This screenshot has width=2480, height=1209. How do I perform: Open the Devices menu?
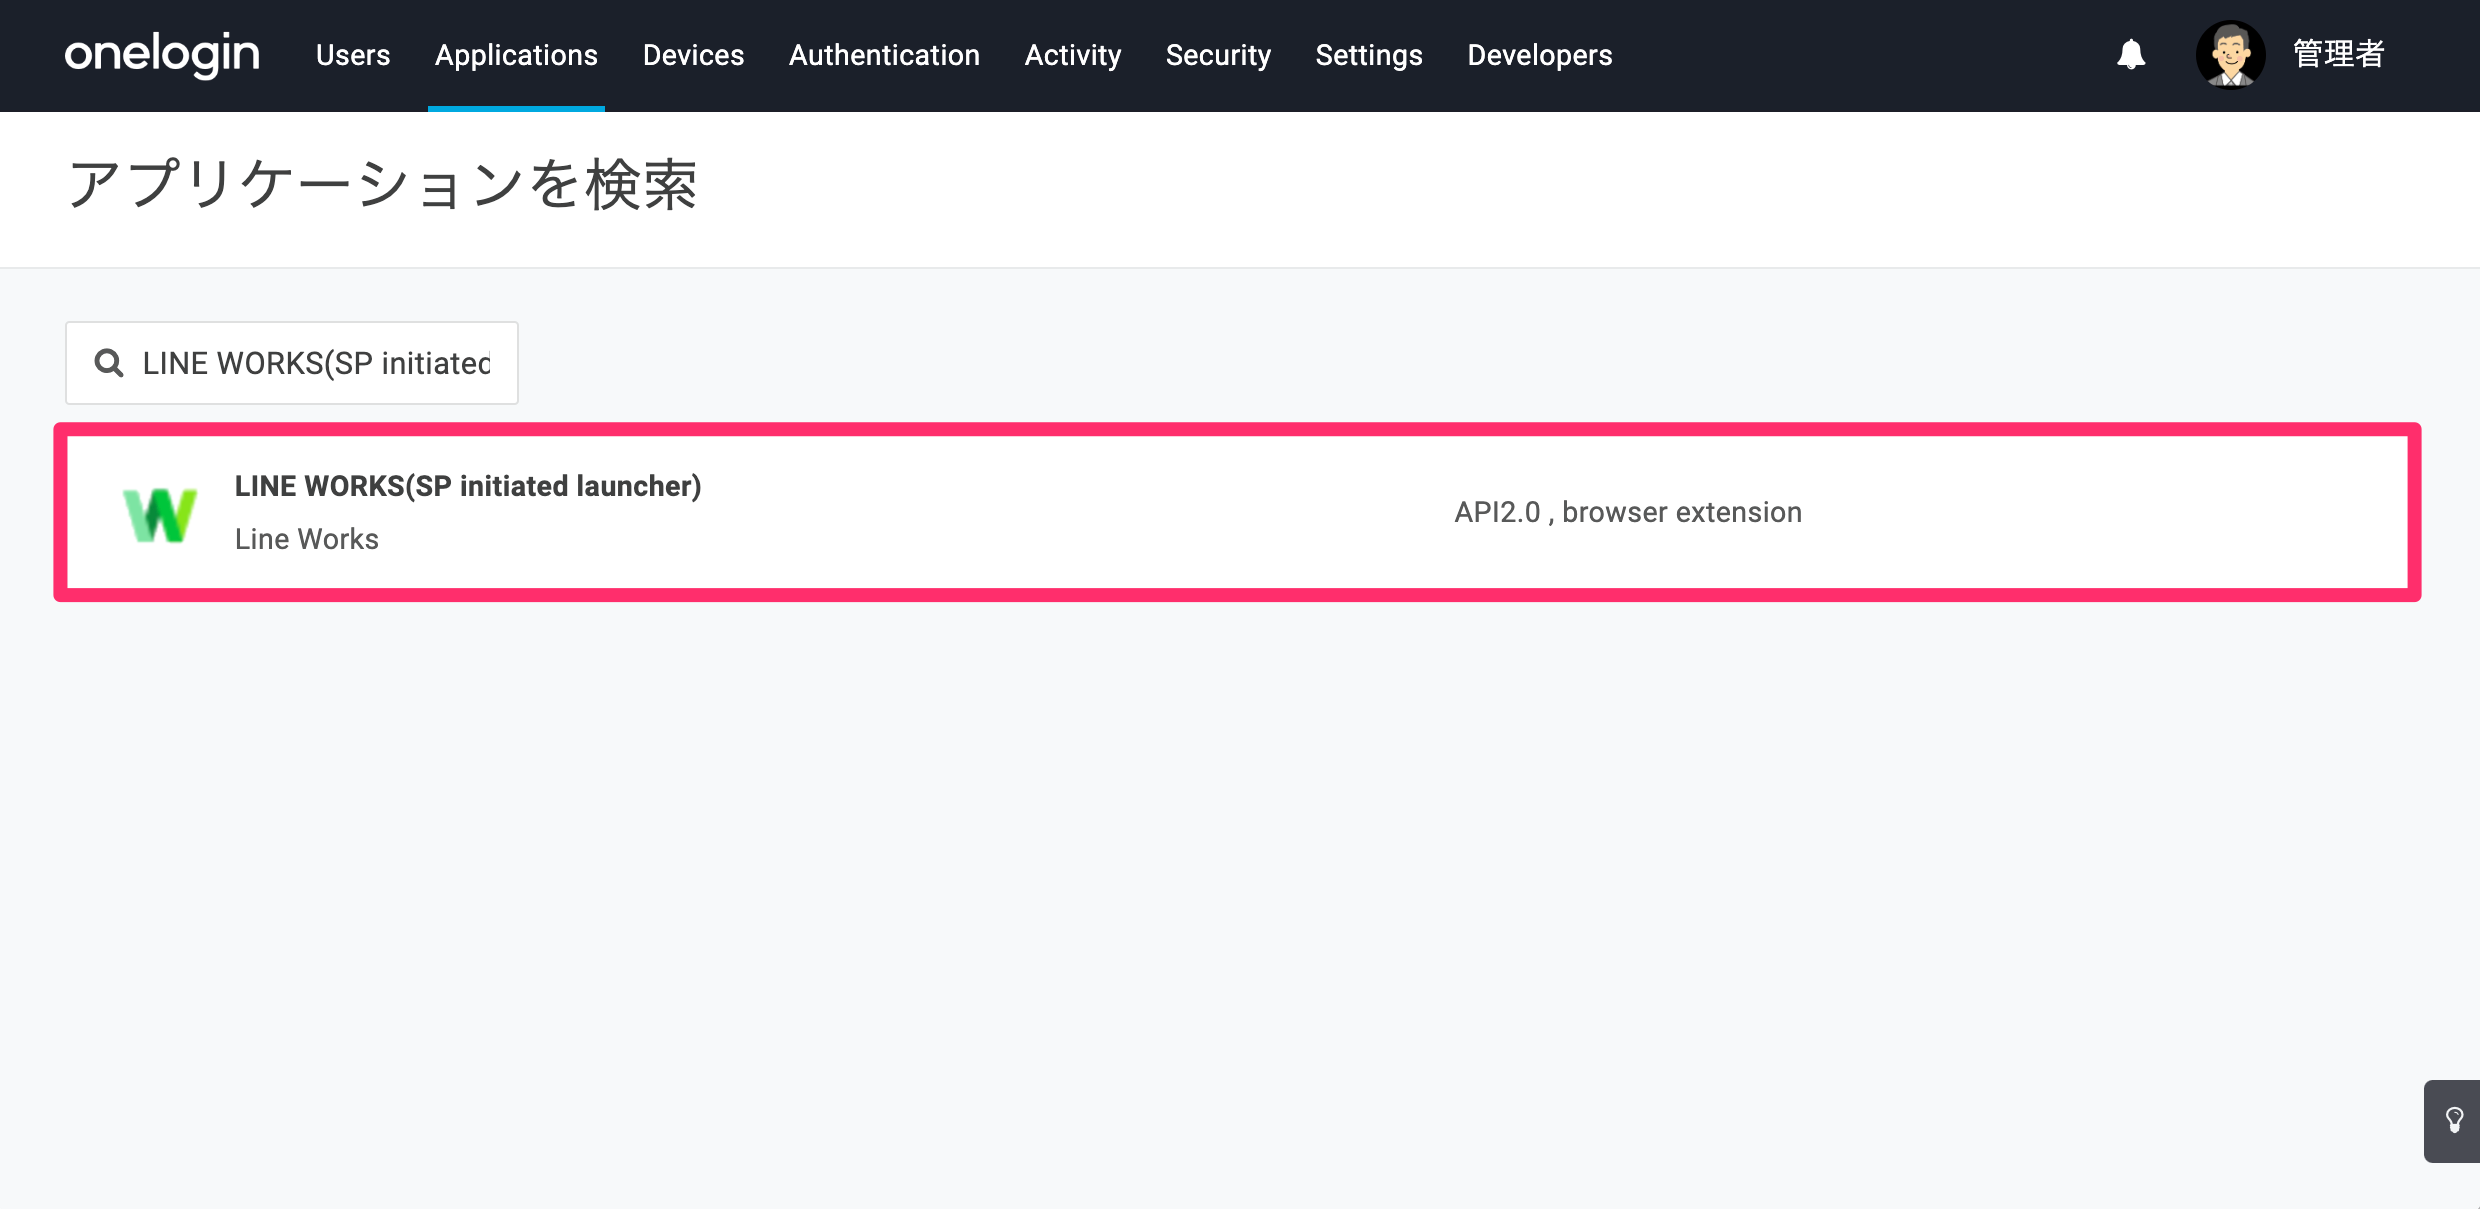tap(693, 55)
